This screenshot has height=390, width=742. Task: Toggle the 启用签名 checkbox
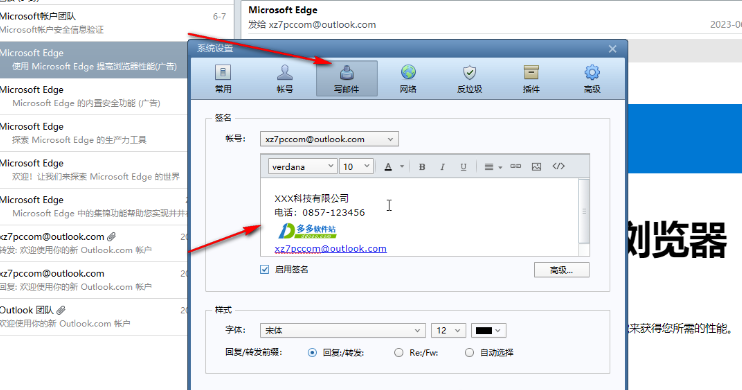point(265,269)
